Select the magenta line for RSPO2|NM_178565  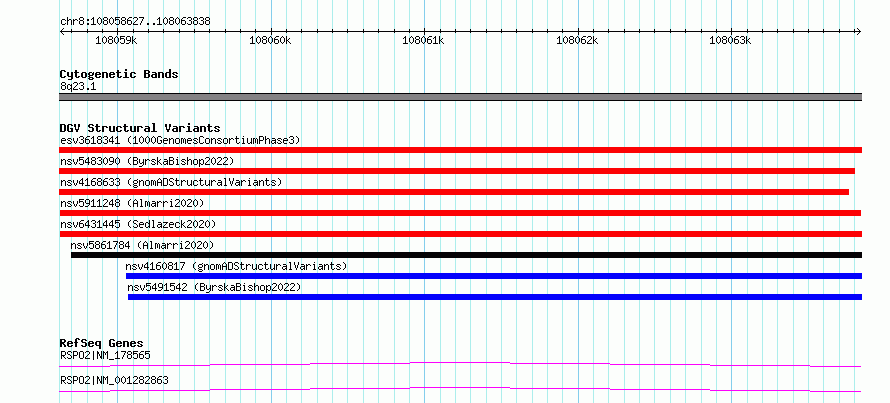tap(460, 364)
